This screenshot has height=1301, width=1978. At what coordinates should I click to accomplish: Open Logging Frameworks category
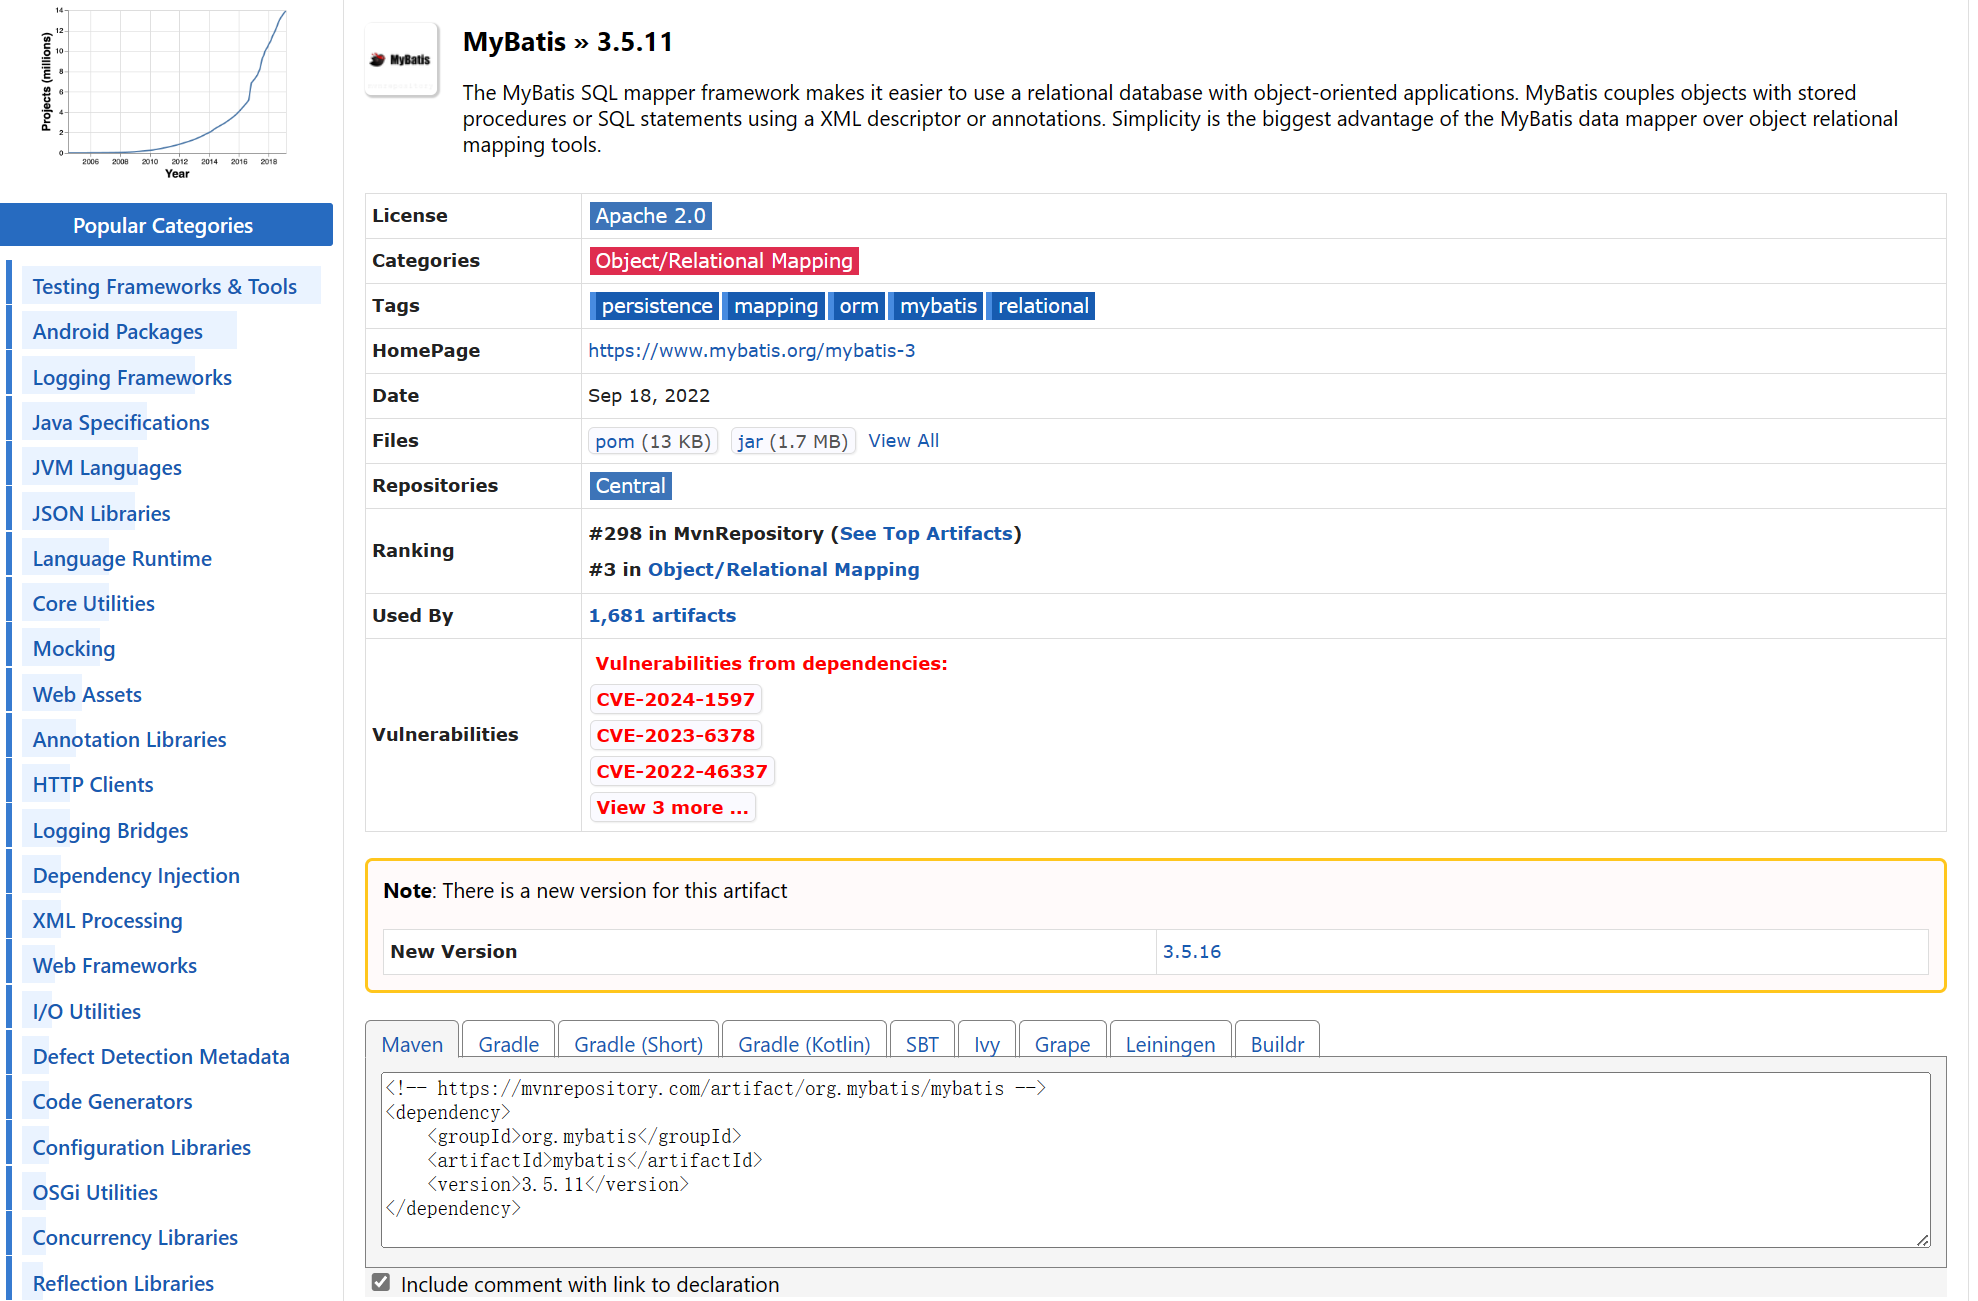pyautogui.click(x=132, y=378)
